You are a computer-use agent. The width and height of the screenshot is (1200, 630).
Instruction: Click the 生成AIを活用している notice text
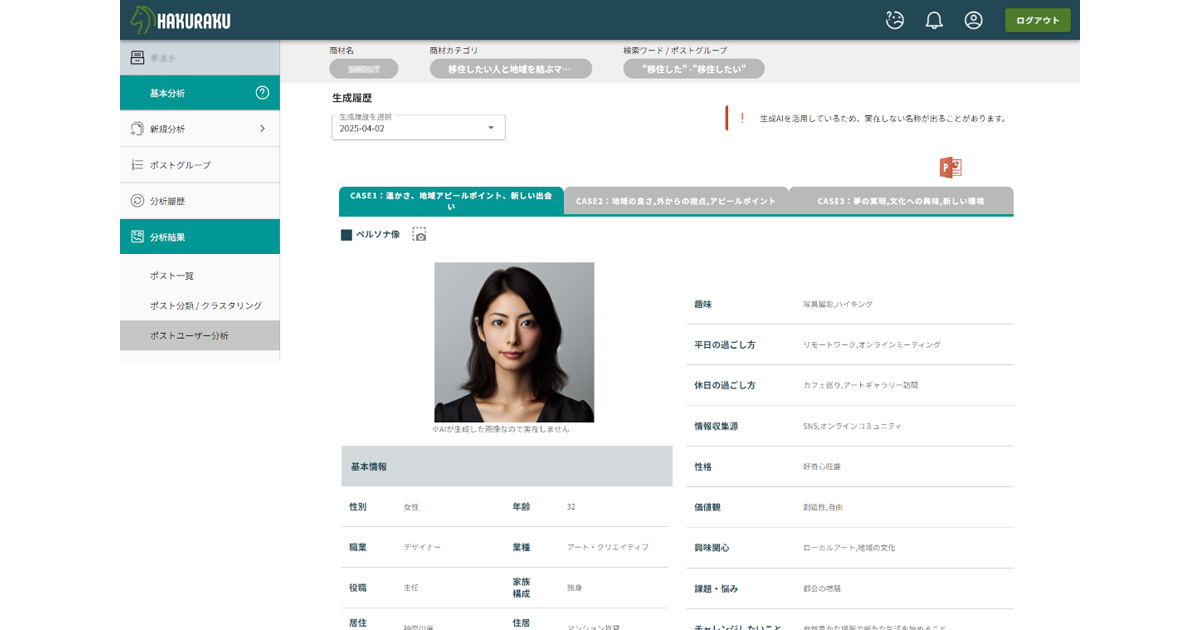point(883,118)
